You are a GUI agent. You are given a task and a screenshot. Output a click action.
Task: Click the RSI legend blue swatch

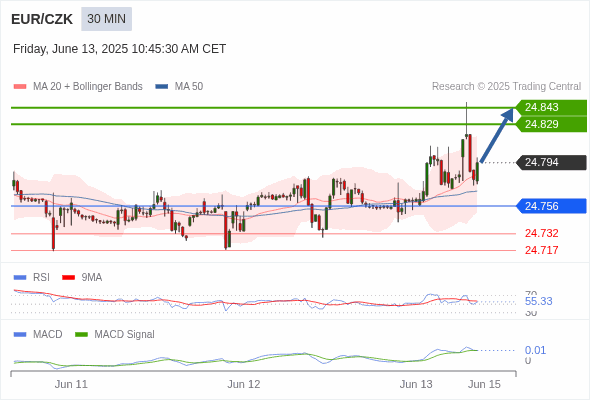[x=20, y=278]
